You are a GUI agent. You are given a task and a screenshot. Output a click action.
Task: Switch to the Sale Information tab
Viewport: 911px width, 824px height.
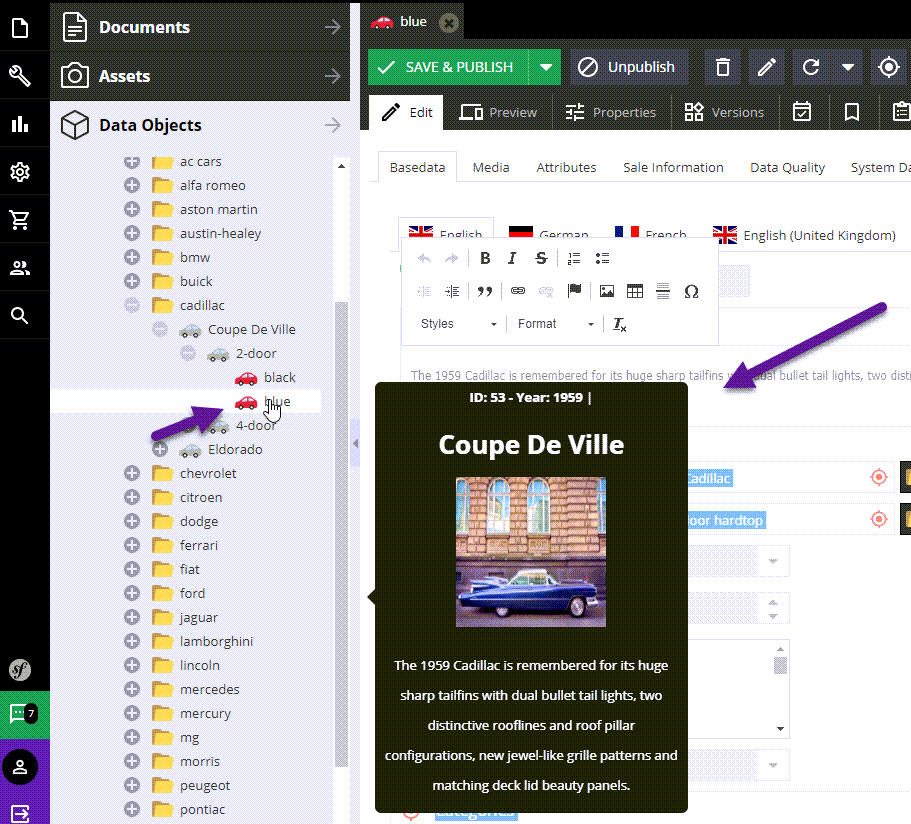[673, 167]
